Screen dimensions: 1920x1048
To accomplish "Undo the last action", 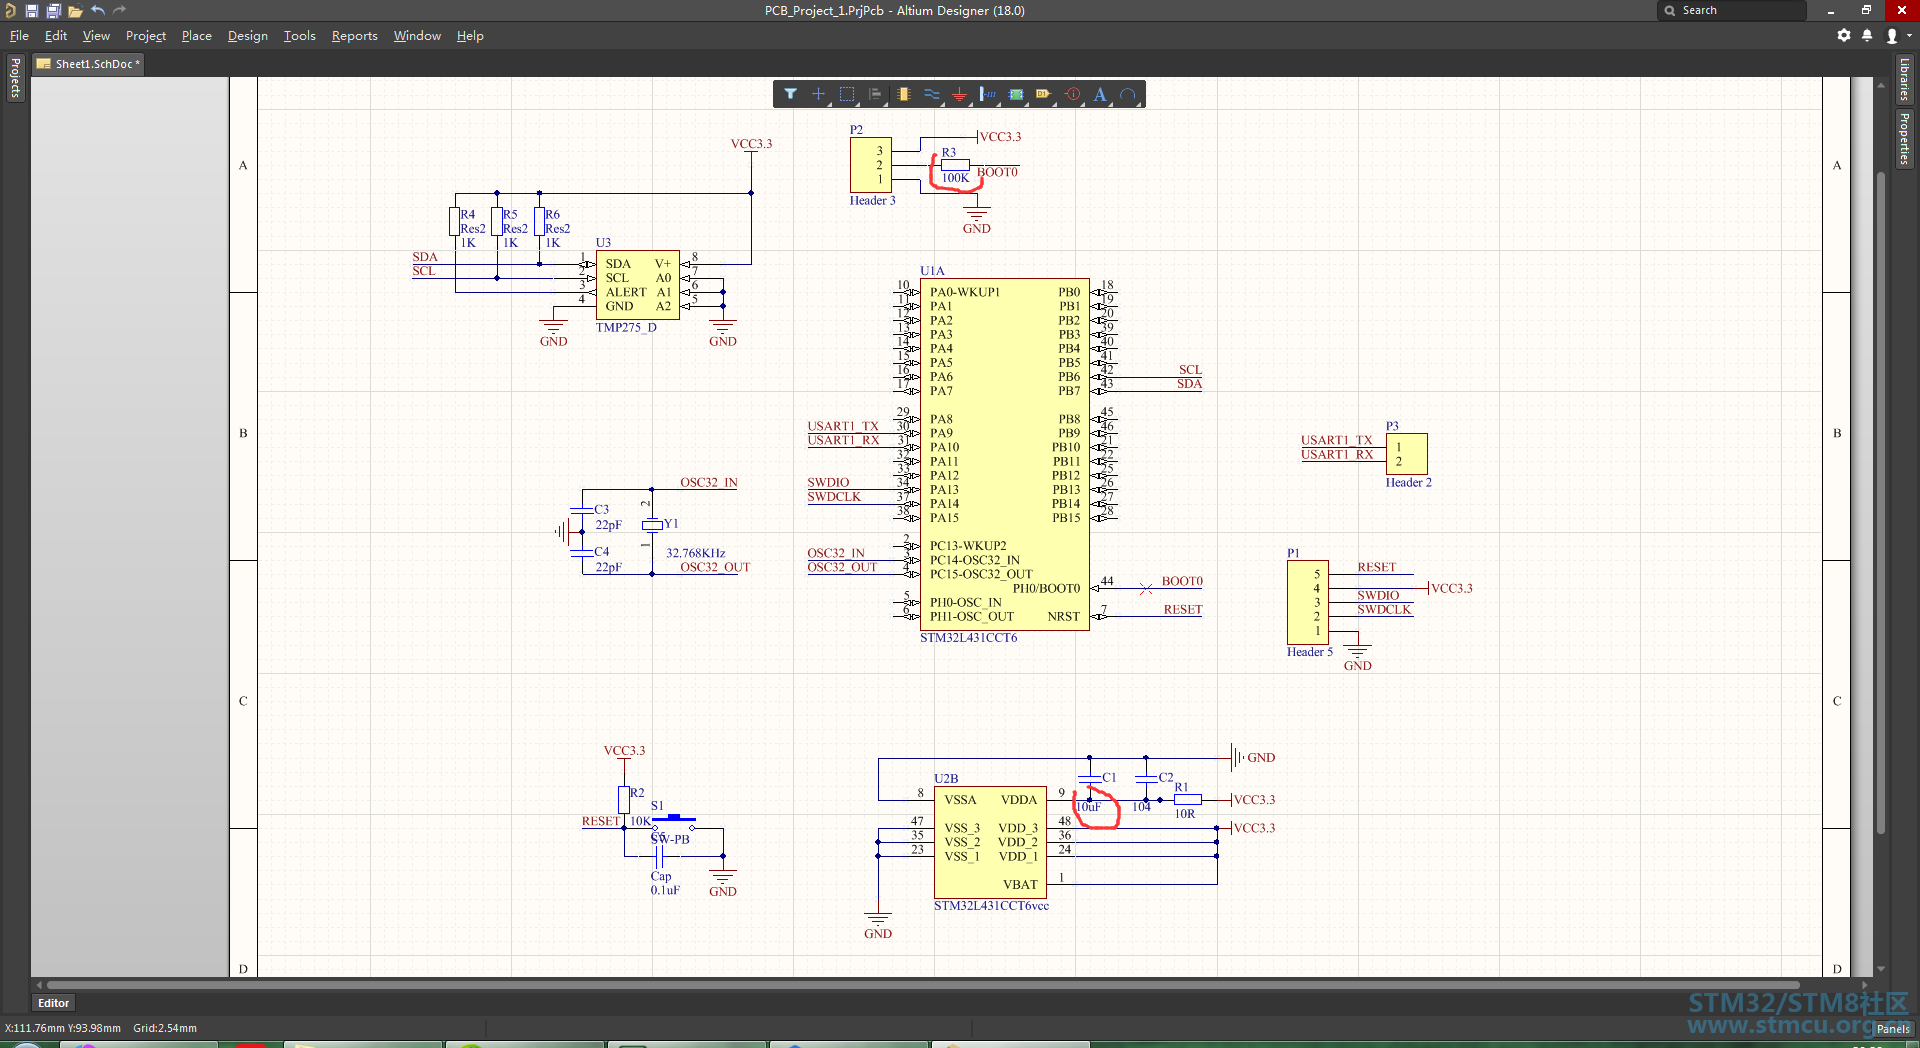I will 98,11.
